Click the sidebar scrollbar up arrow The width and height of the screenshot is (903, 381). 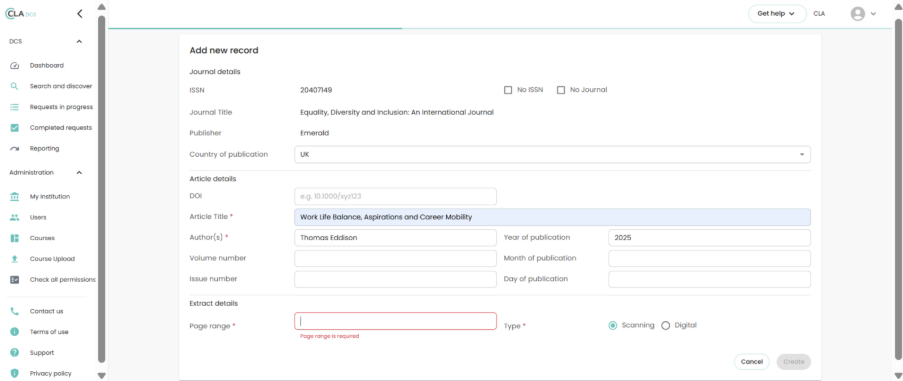click(101, 7)
